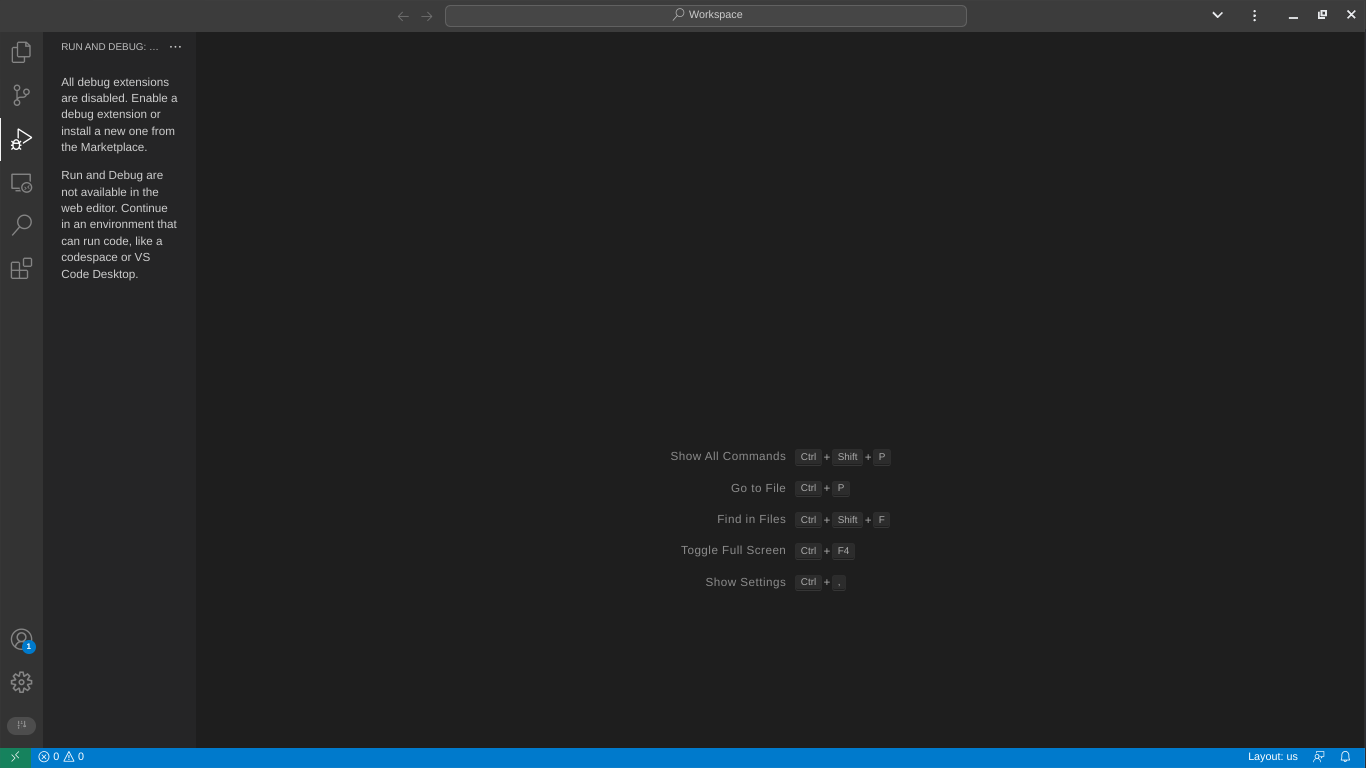Click the errors and warnings indicator

point(60,757)
